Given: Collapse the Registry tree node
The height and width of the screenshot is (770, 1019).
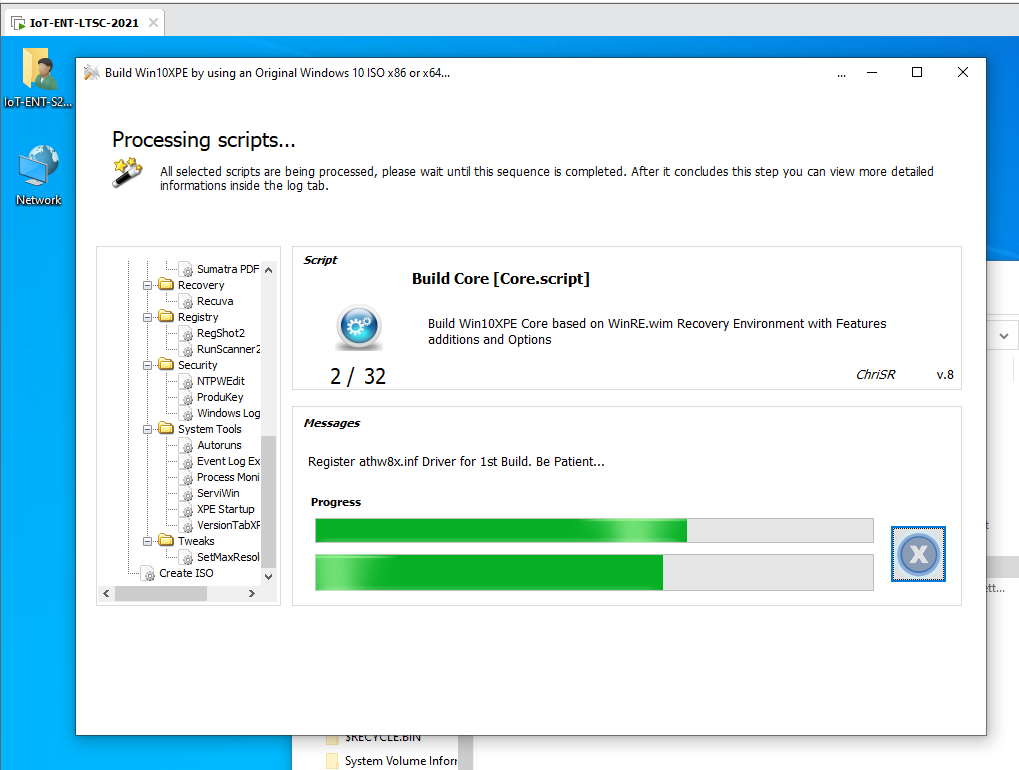Looking at the screenshot, I should coord(148,317).
